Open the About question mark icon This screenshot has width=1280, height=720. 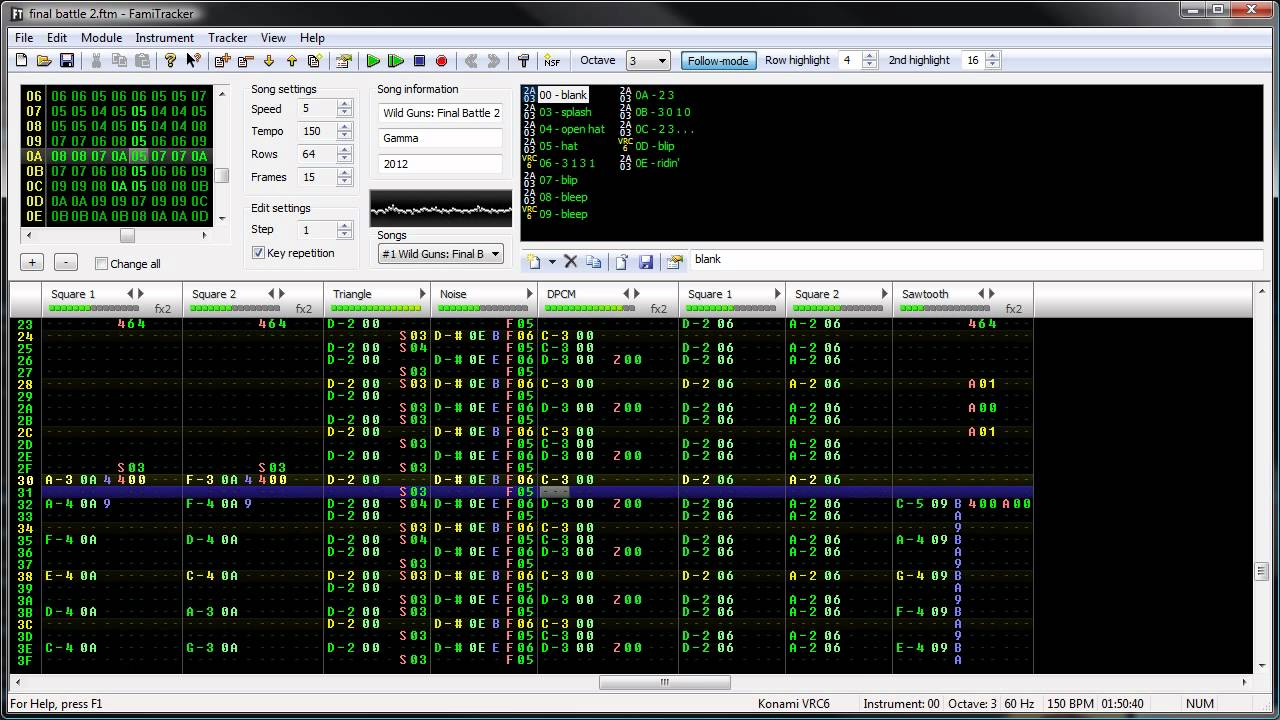click(x=170, y=61)
